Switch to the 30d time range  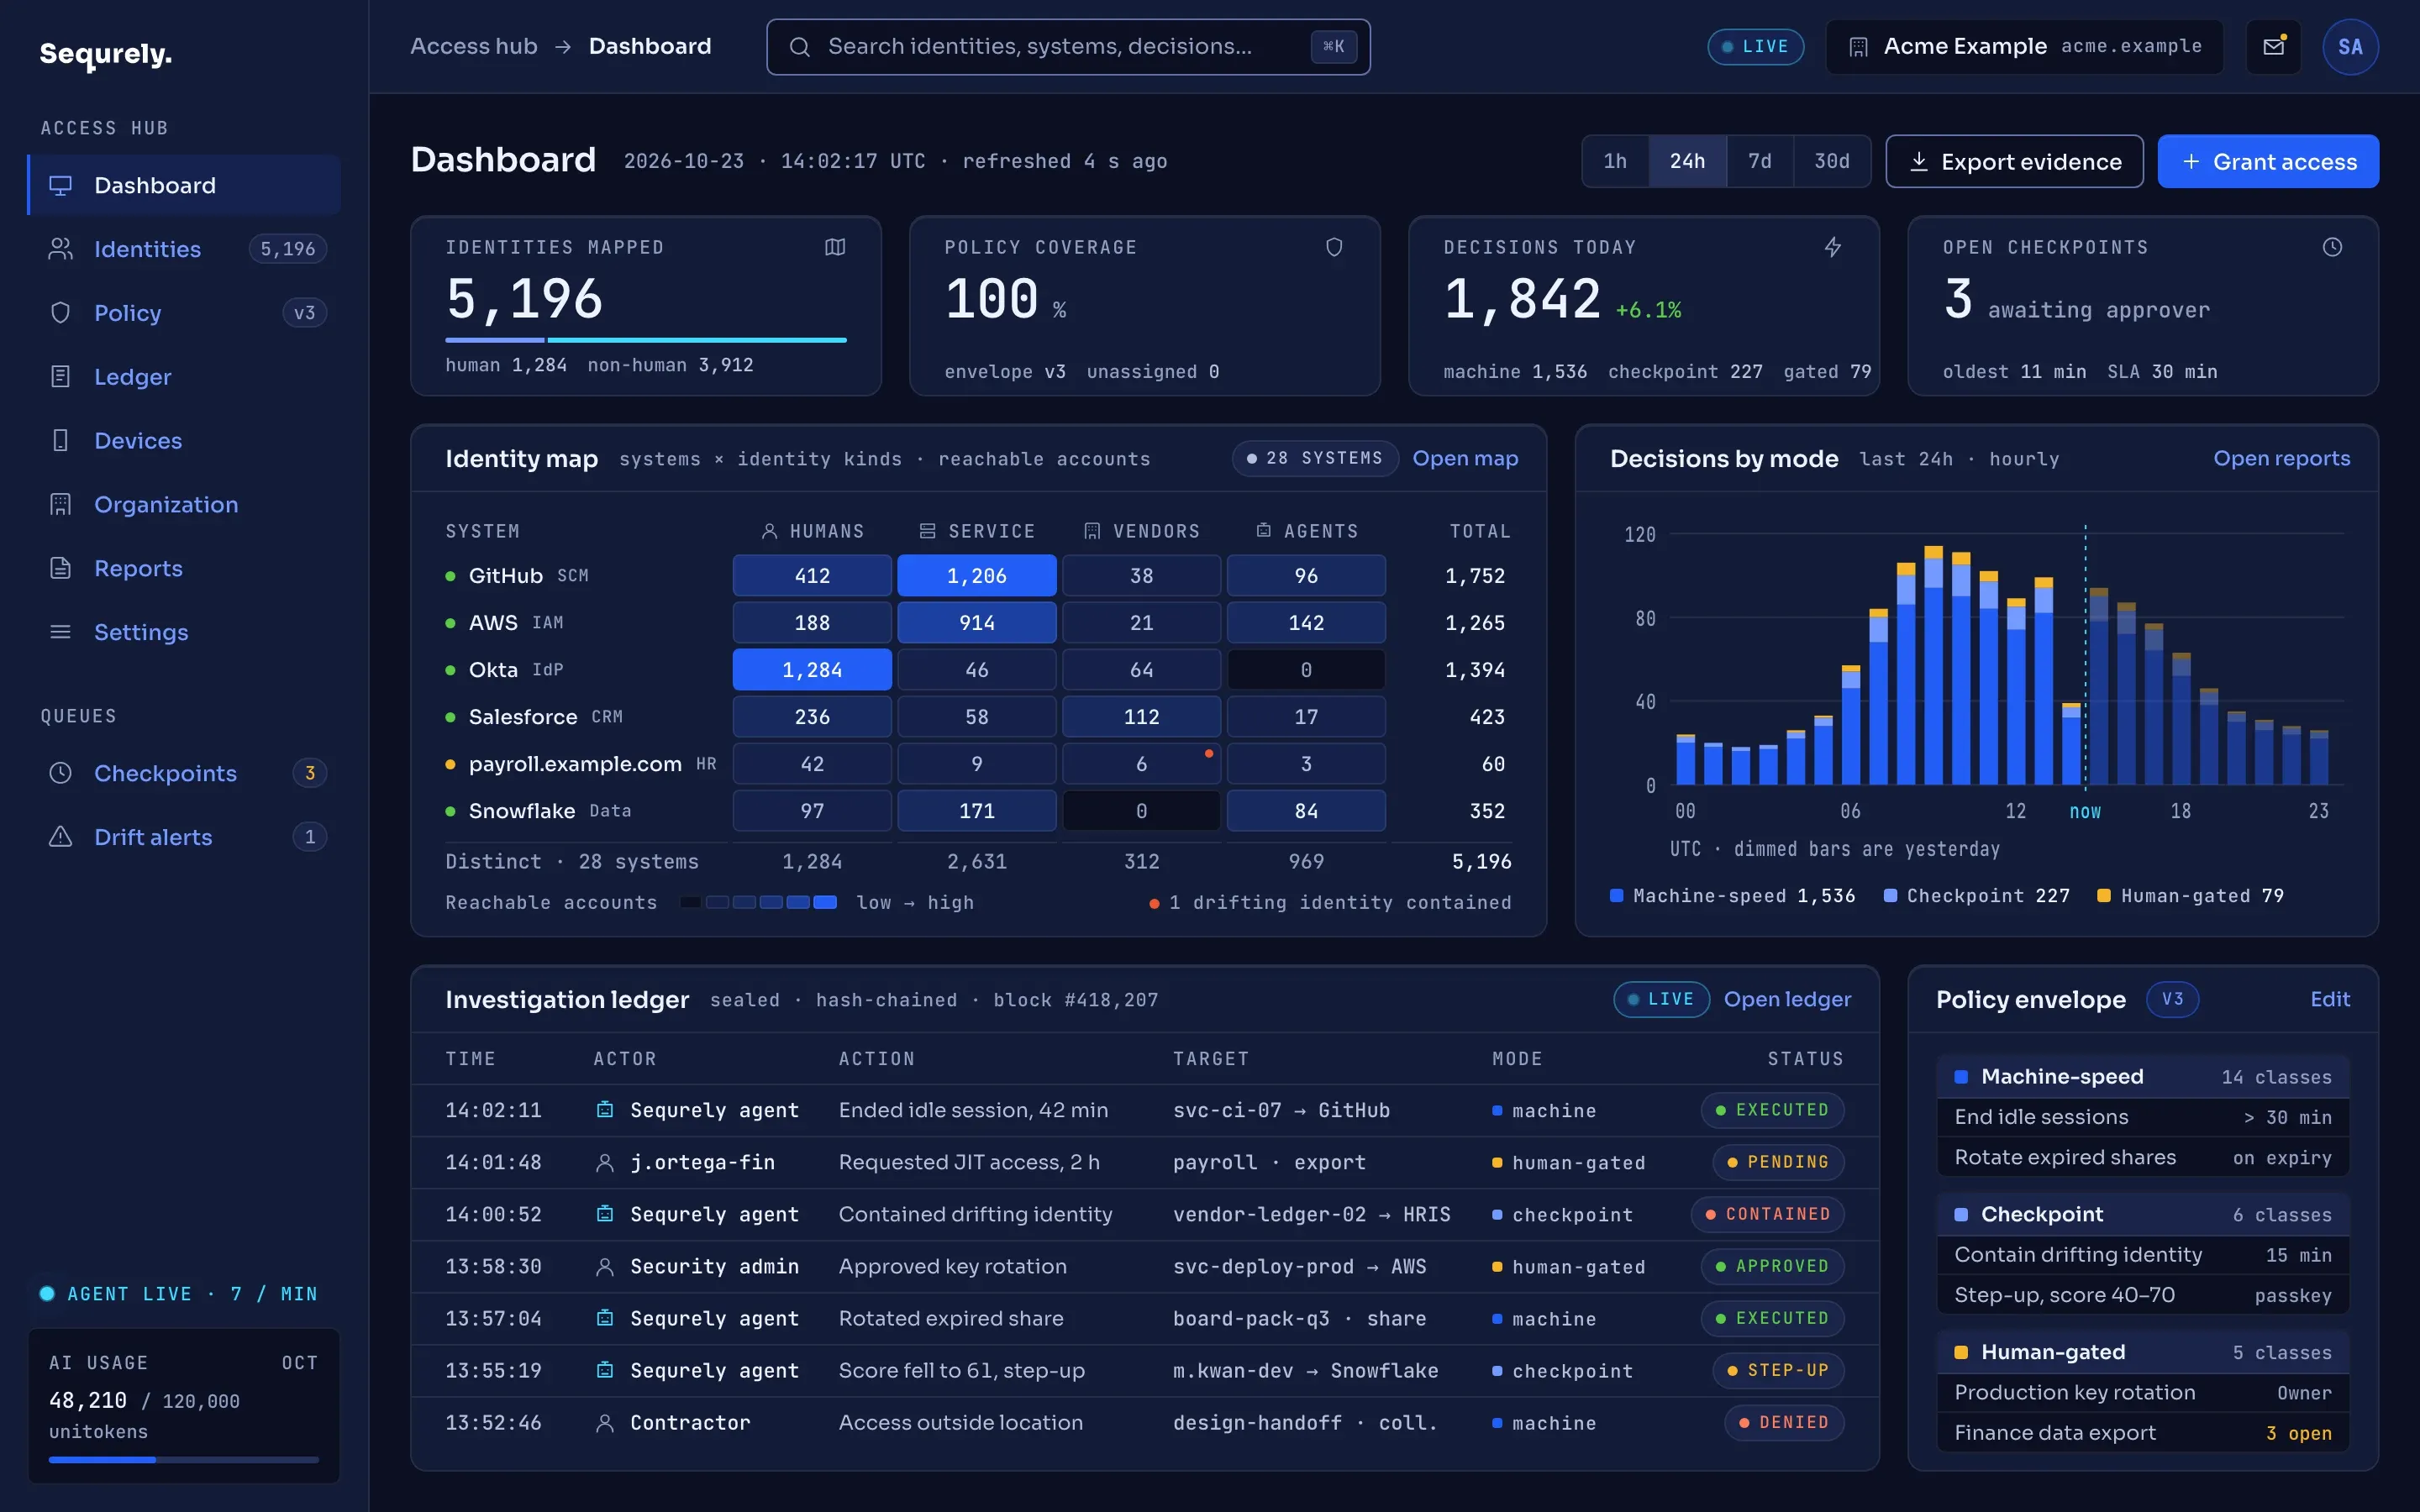point(1831,161)
